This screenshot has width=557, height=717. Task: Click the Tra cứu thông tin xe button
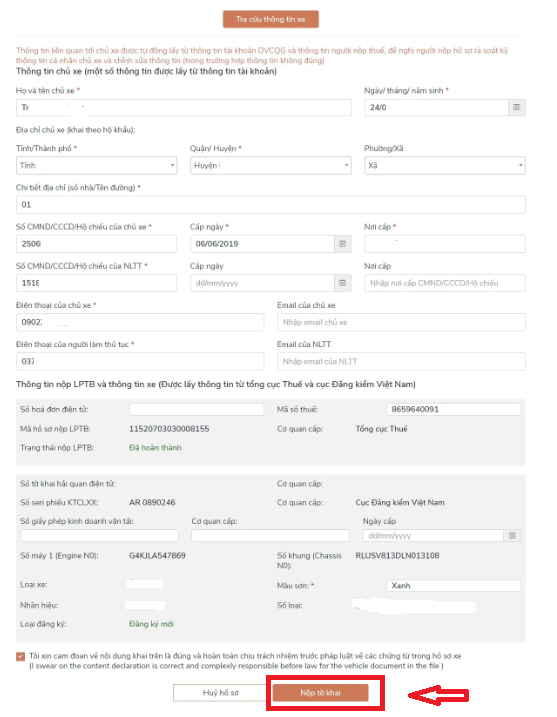[271, 19]
